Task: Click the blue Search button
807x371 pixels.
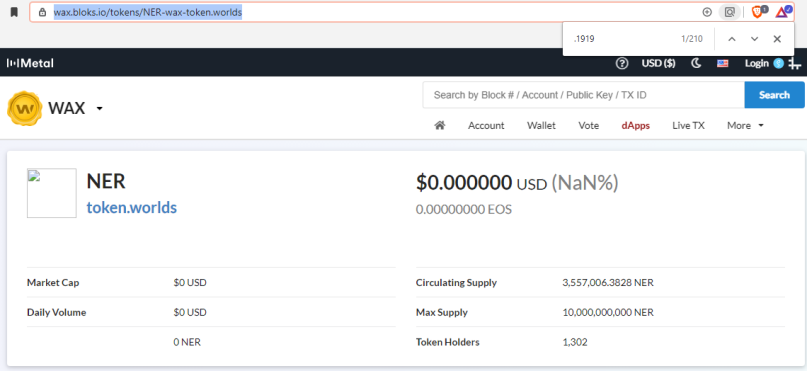Action: coord(774,95)
